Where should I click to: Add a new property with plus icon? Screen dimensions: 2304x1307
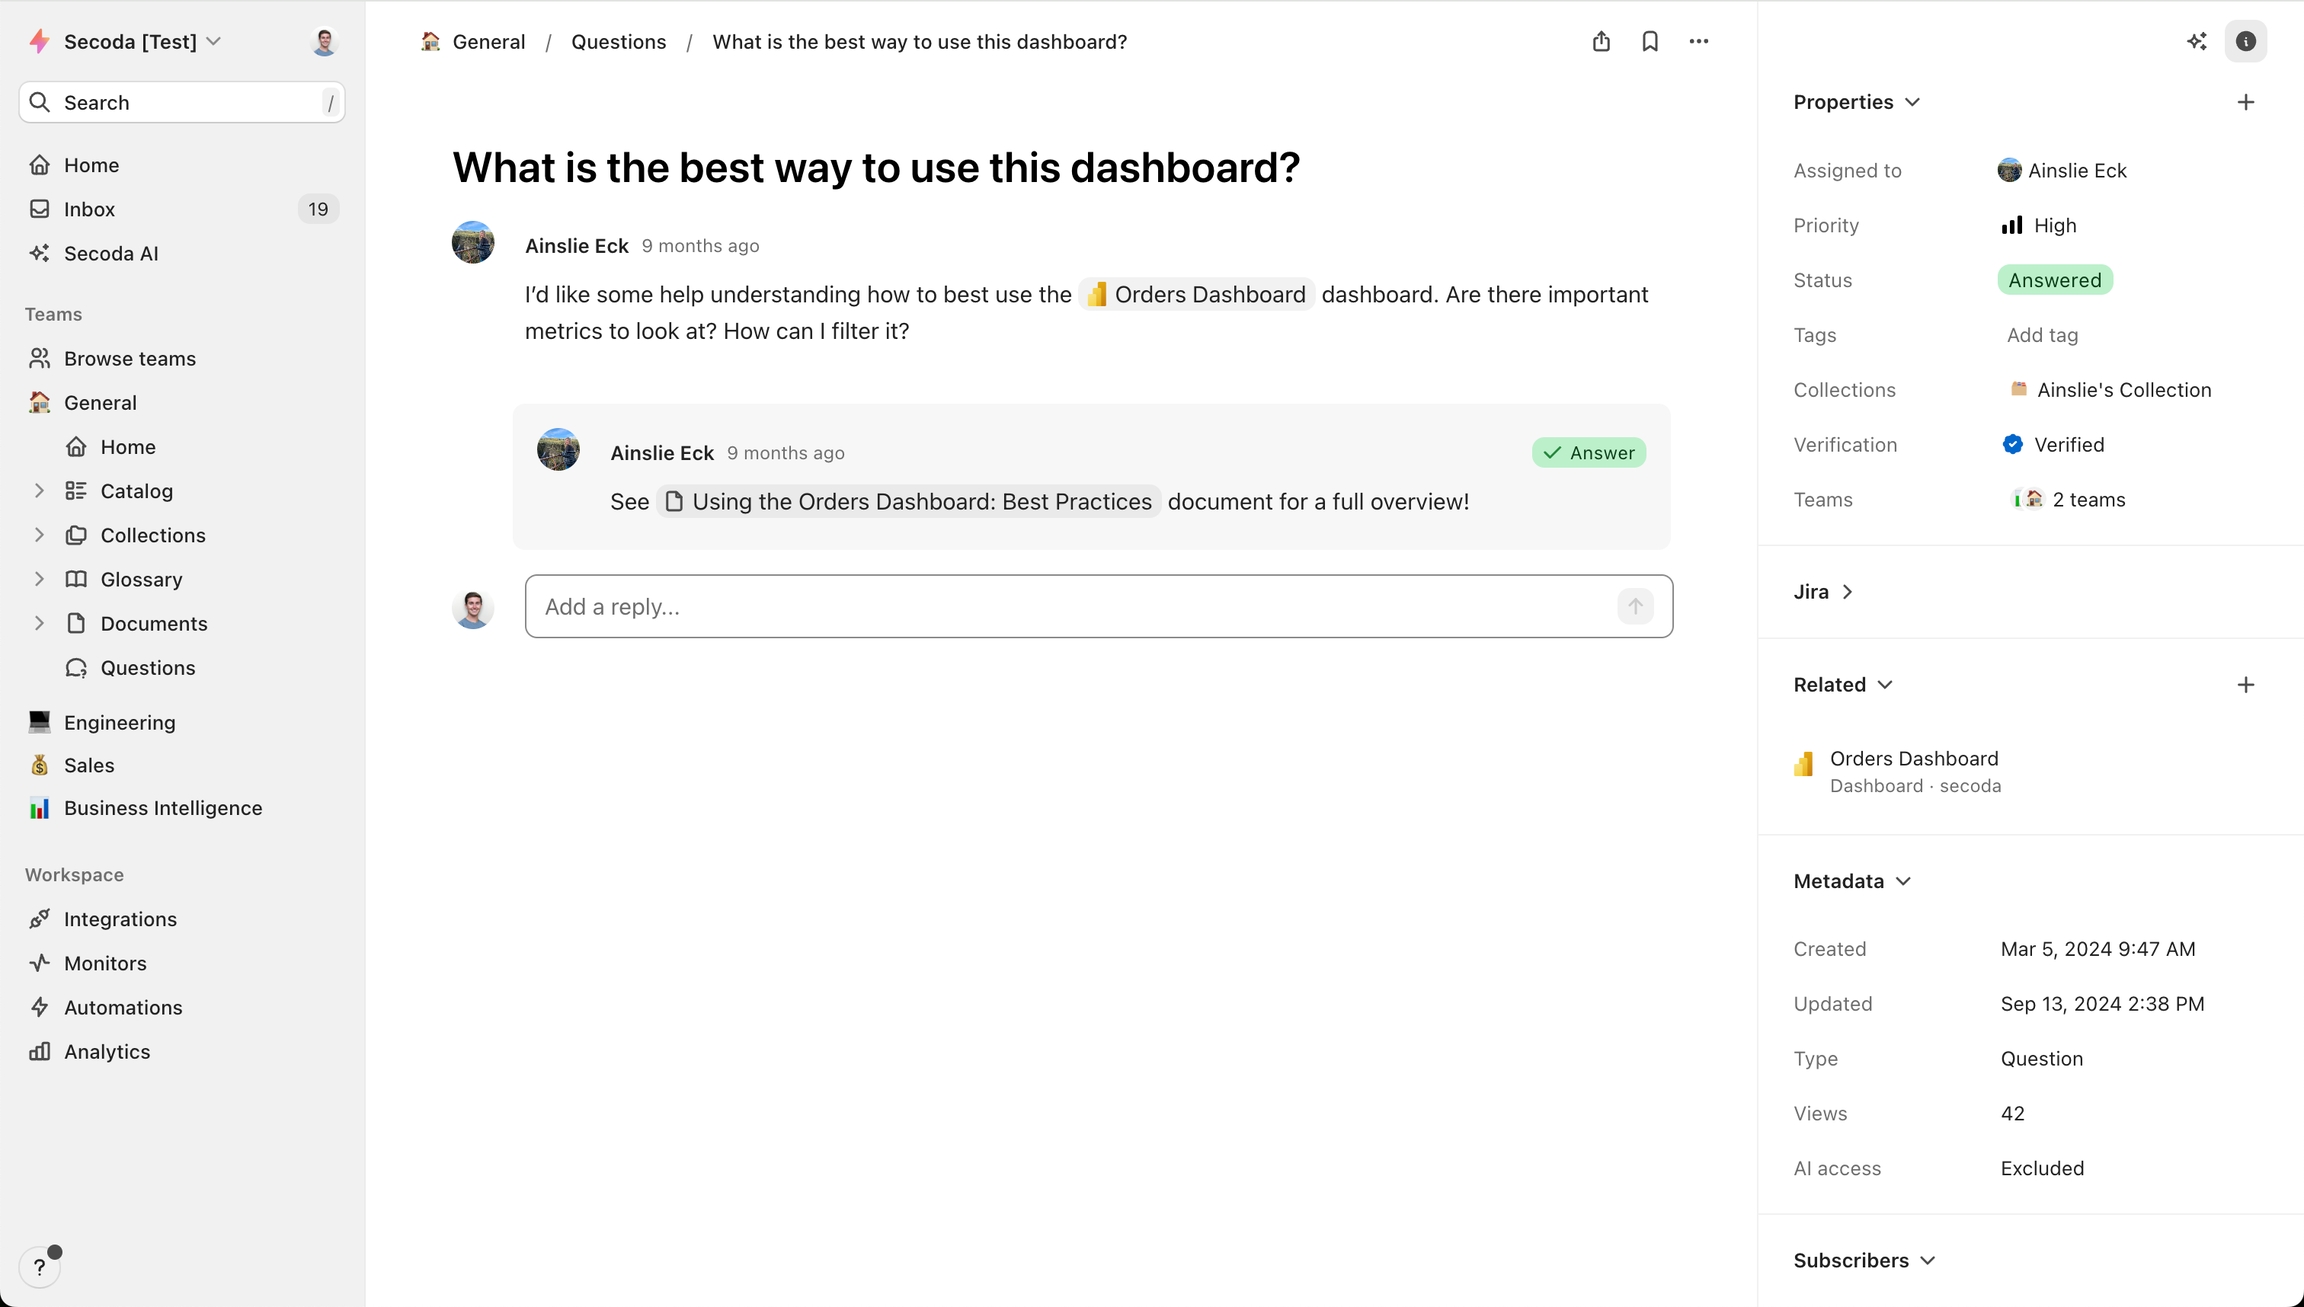pos(2245,102)
